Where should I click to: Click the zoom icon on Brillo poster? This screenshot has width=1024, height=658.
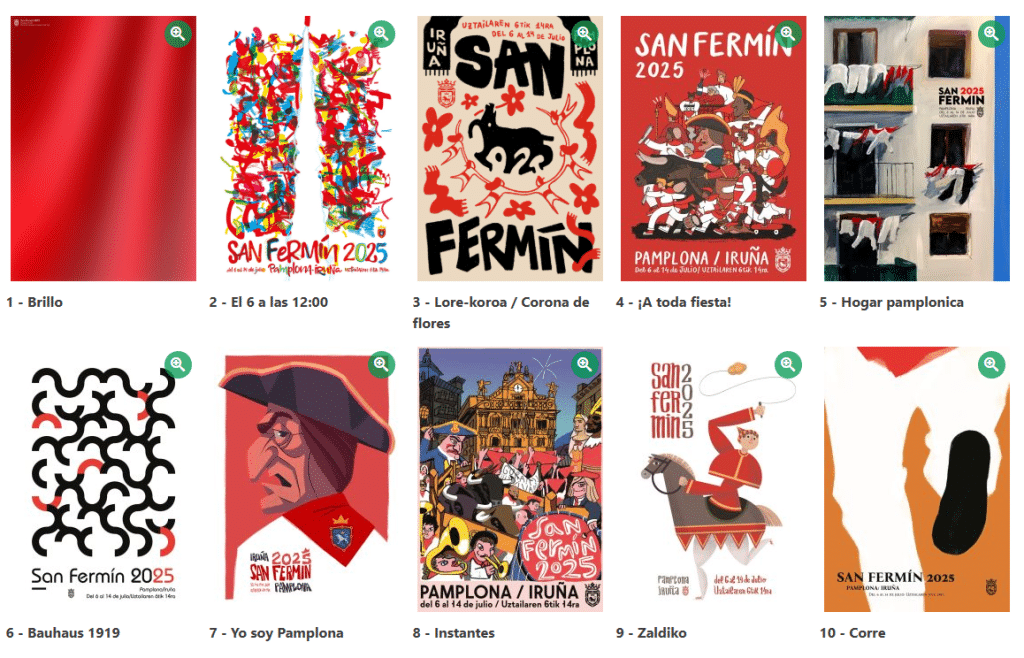point(178,33)
